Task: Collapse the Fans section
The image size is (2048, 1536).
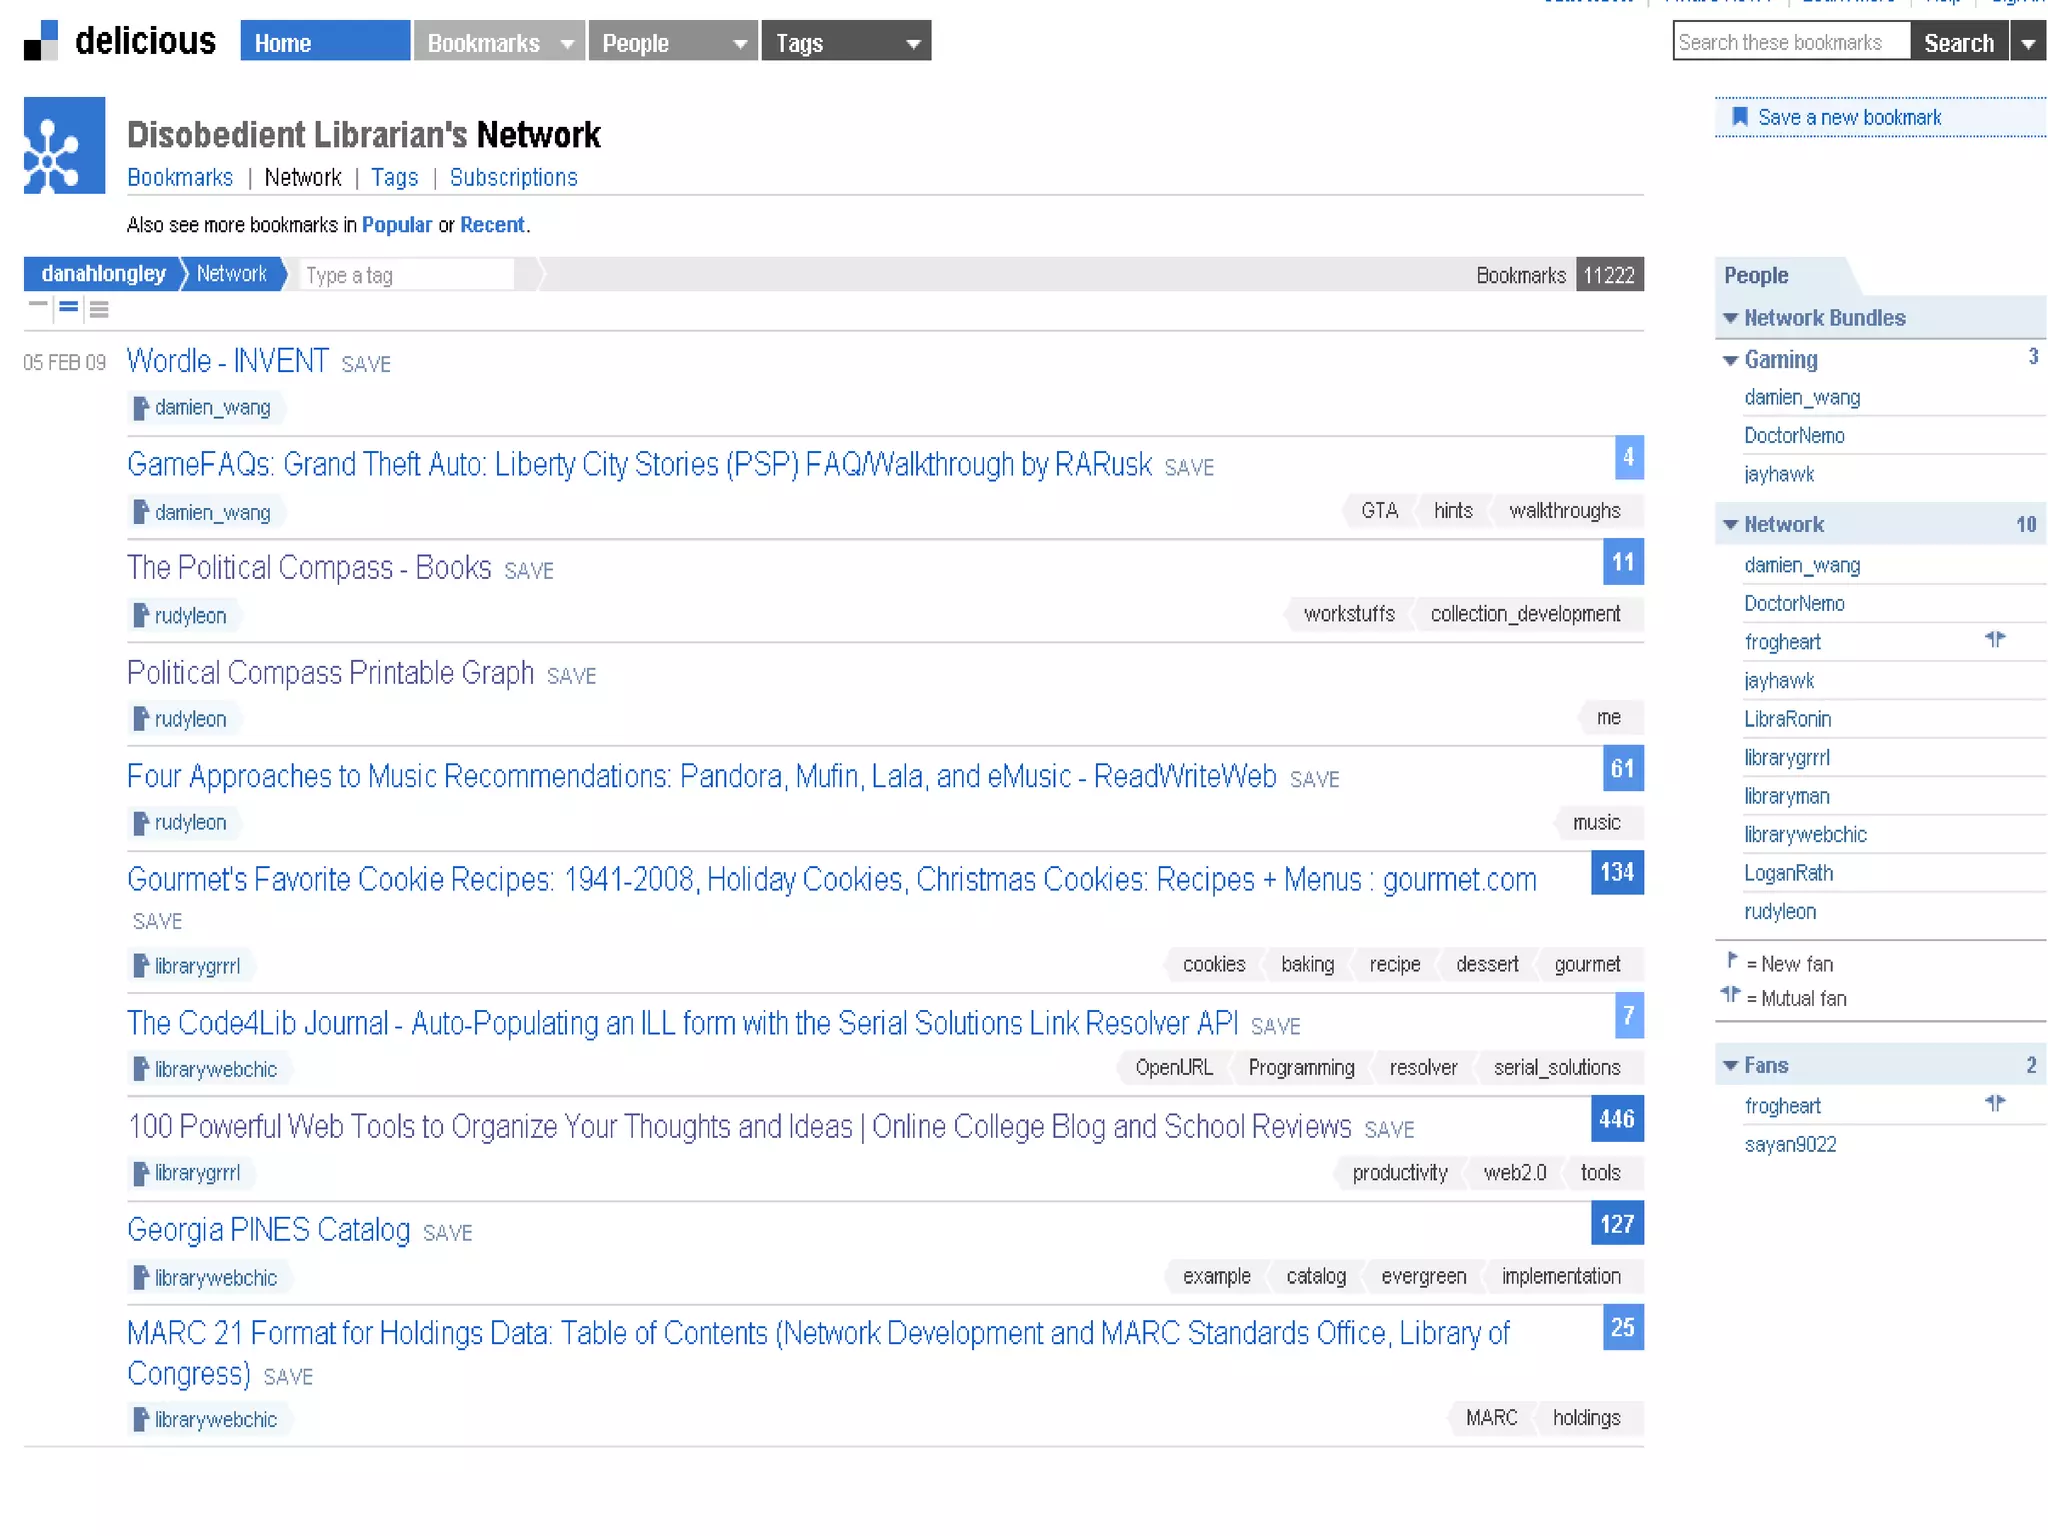Action: [x=1730, y=1066]
